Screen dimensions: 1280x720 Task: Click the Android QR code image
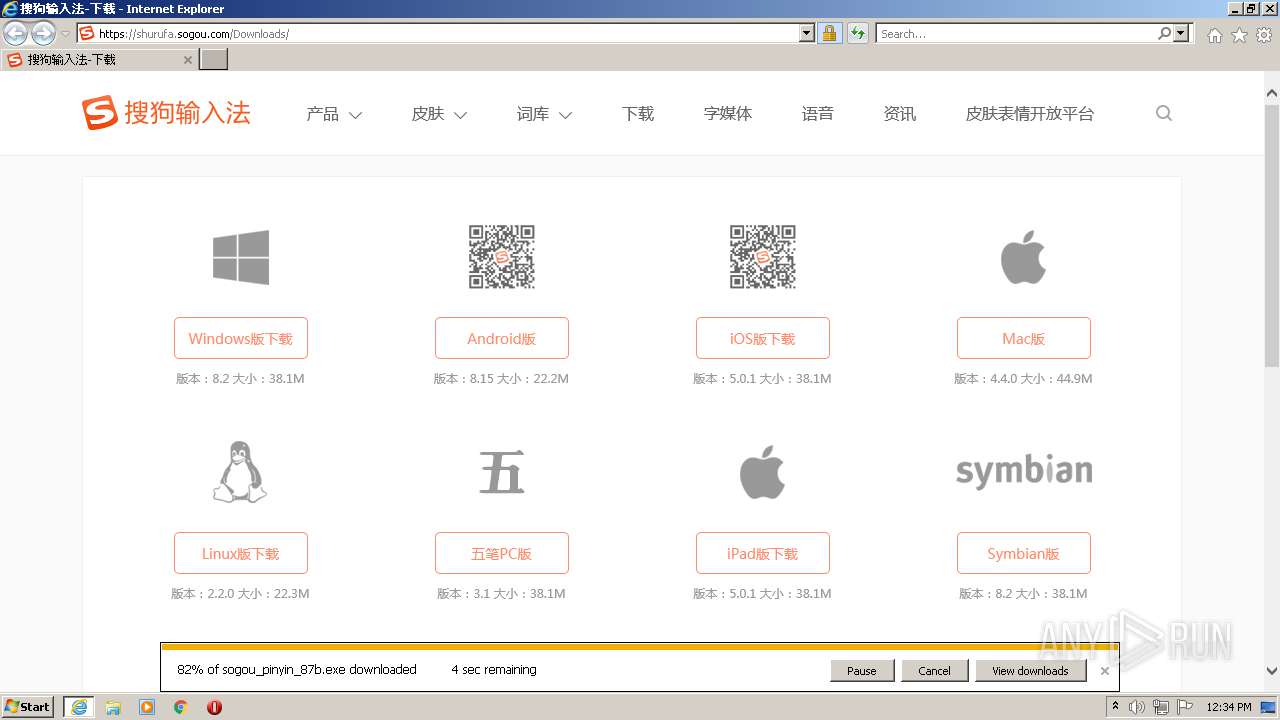502,257
